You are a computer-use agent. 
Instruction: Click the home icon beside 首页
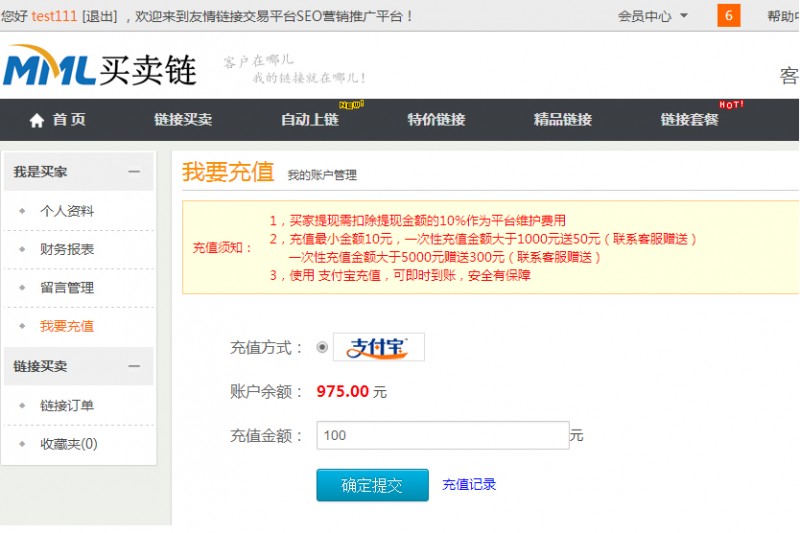point(37,120)
